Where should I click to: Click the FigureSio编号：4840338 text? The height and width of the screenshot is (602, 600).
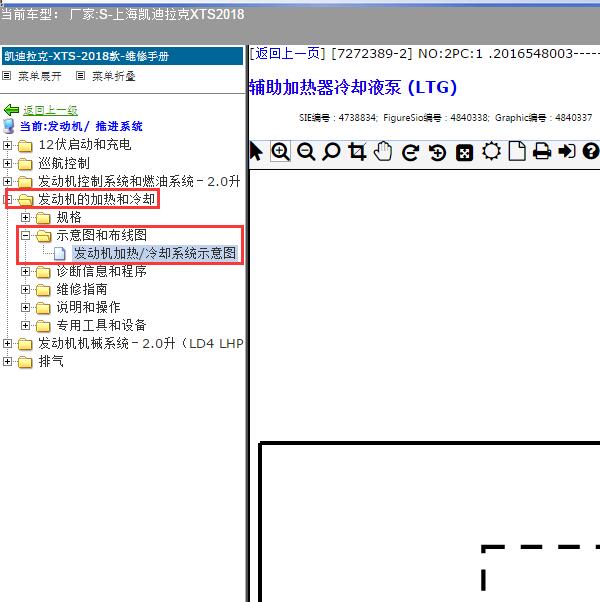coord(436,118)
